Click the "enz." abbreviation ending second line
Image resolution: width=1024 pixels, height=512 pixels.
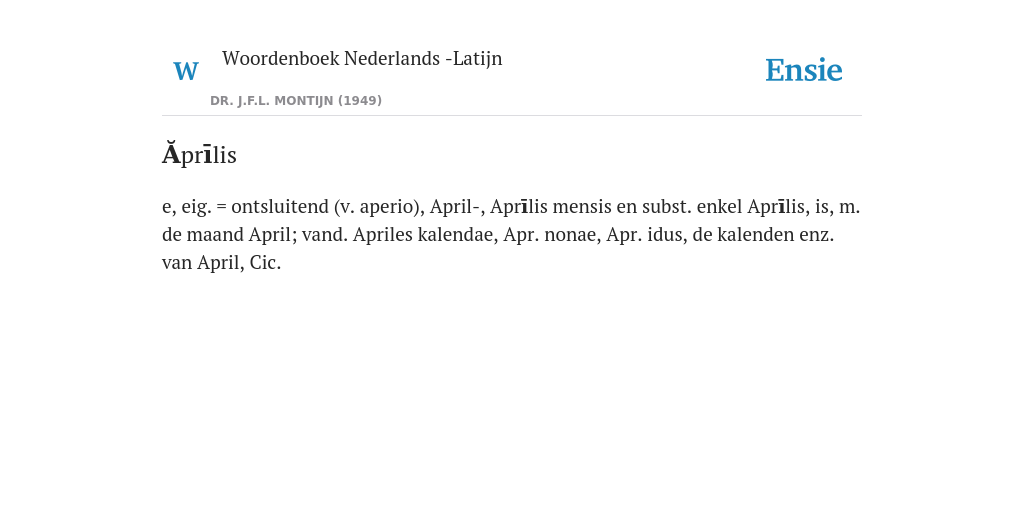[817, 235]
